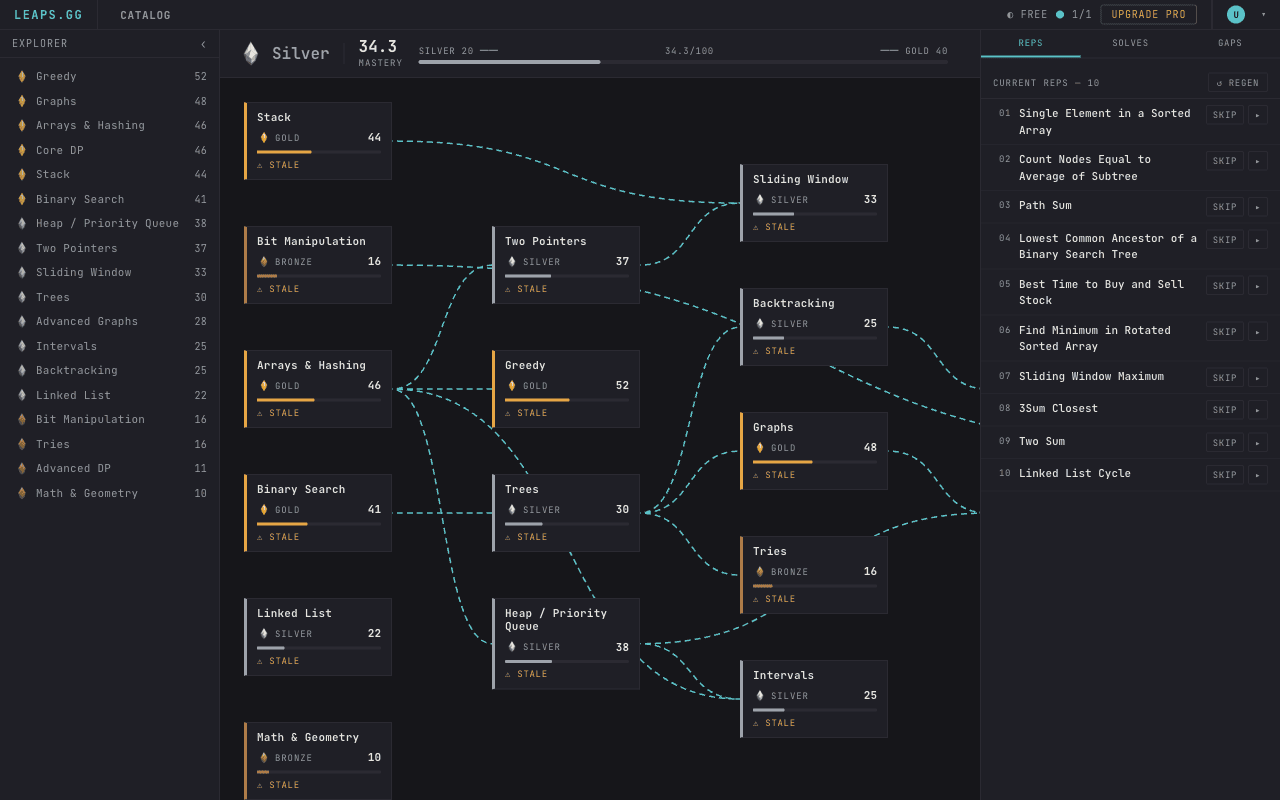Open the Sliding Window Maximum problem
Screen dimensions: 1280x800
1091,377
